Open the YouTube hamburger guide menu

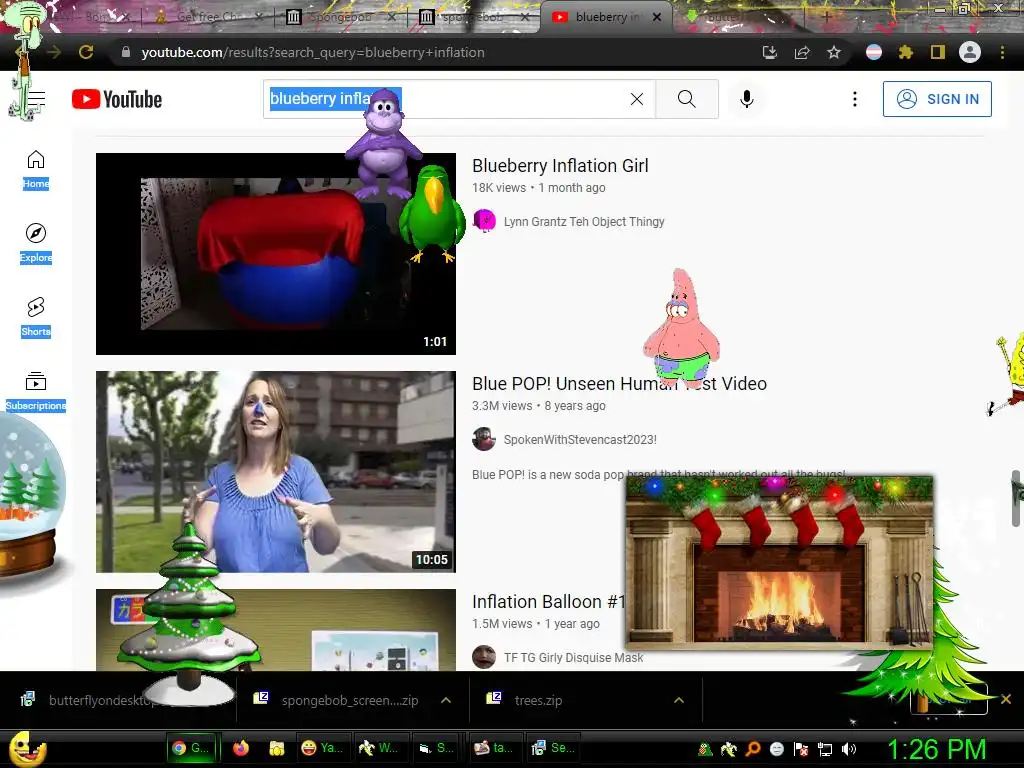(x=35, y=99)
